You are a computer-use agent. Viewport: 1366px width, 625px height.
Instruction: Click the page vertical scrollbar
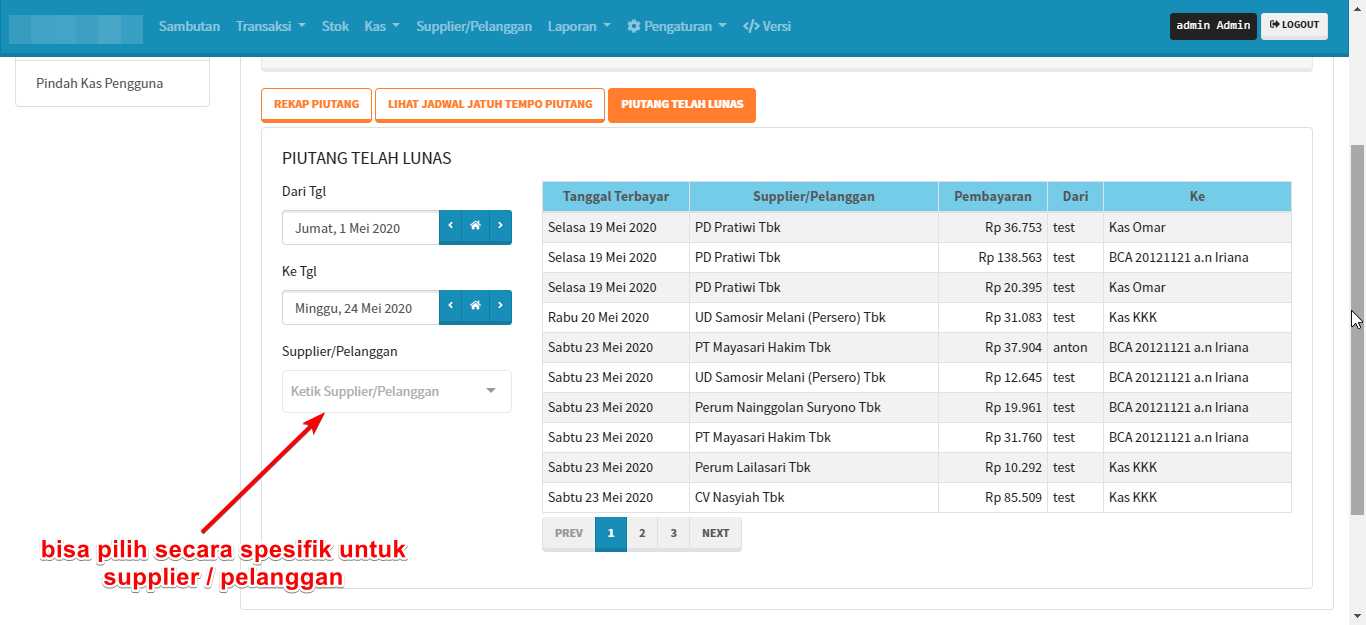[1357, 330]
